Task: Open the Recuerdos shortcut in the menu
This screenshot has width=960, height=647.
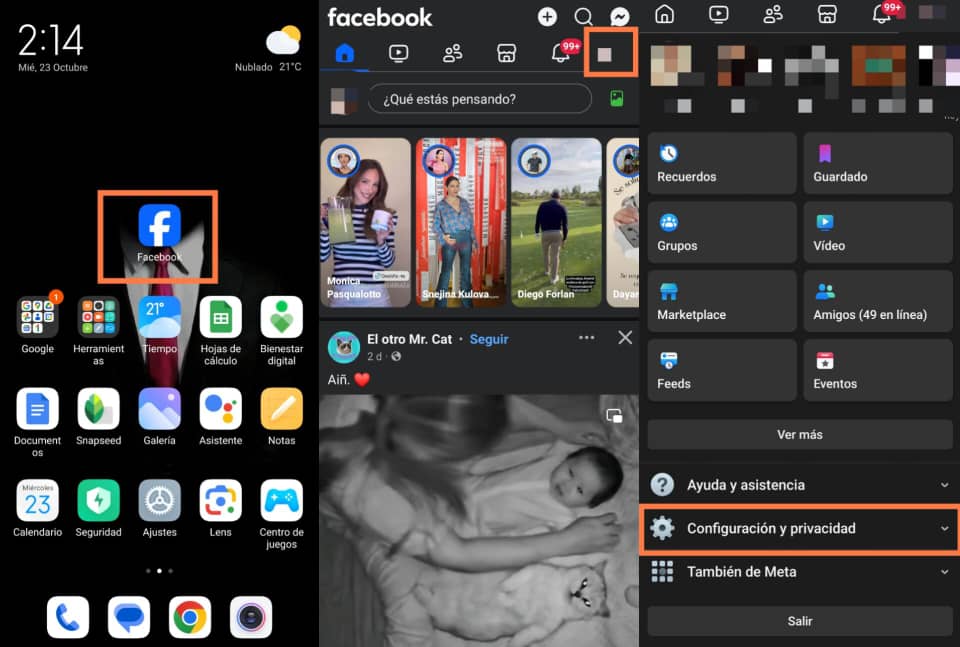Action: click(x=722, y=163)
